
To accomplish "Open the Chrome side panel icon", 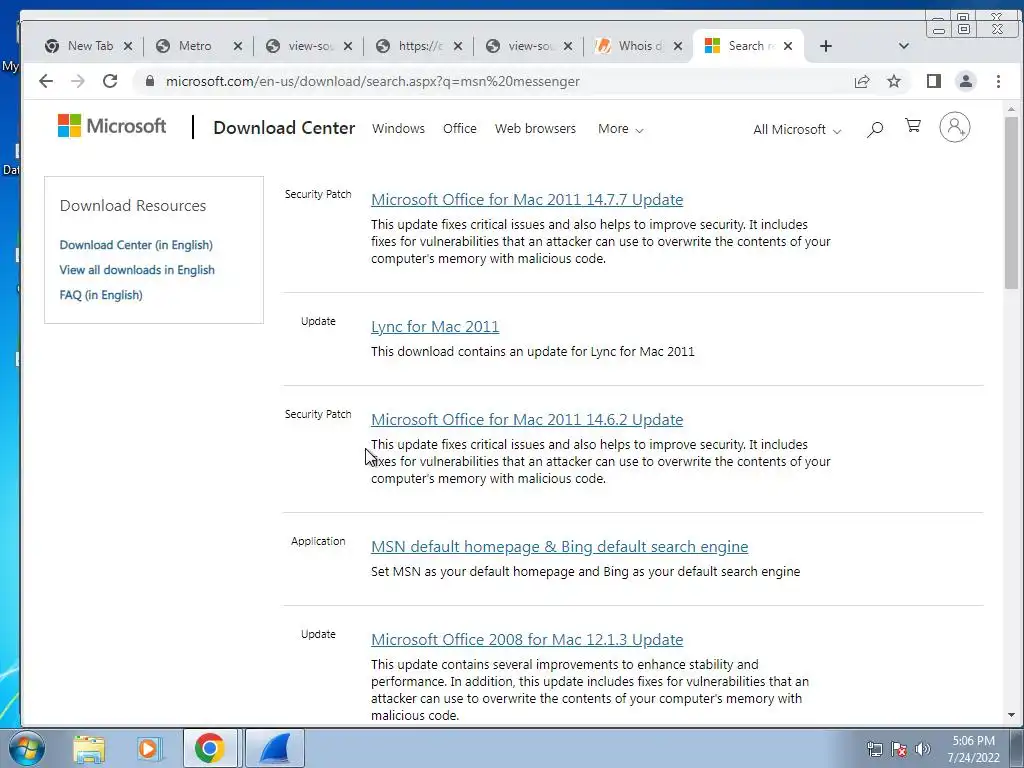I will click(x=934, y=81).
